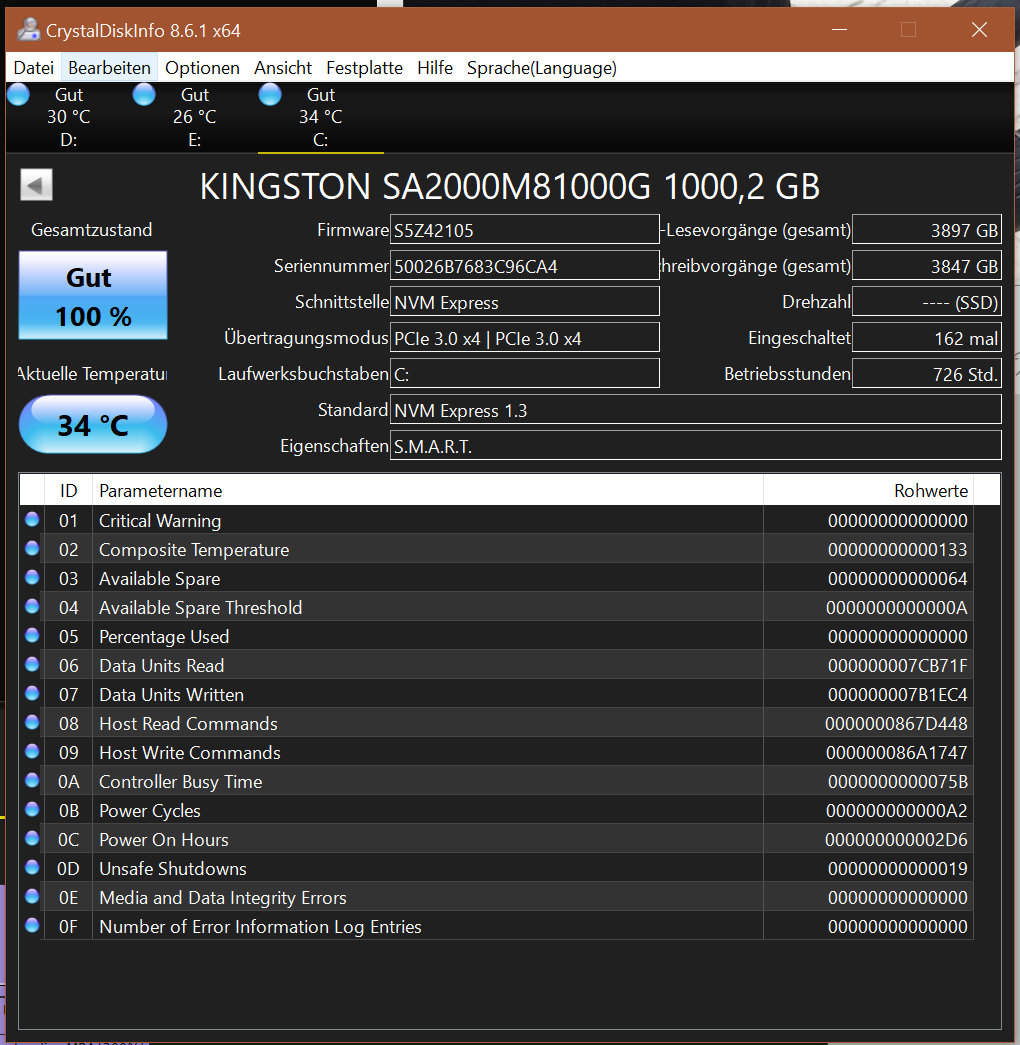
Task: Select the Composite Temperature parameter name
Action: (x=194, y=550)
